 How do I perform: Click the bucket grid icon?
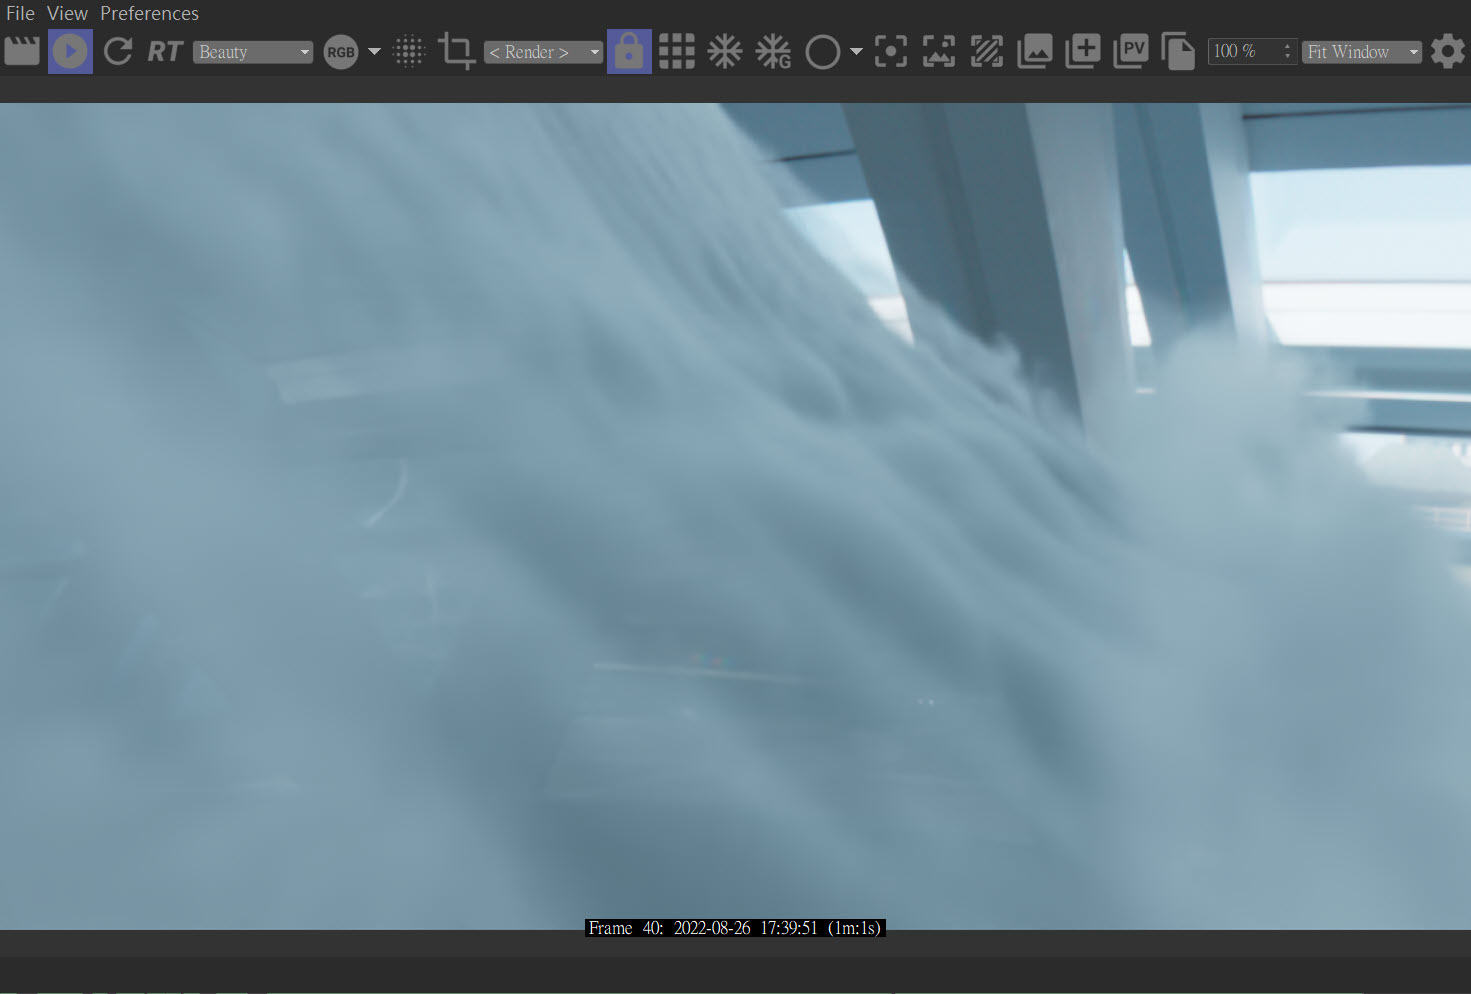pos(677,52)
